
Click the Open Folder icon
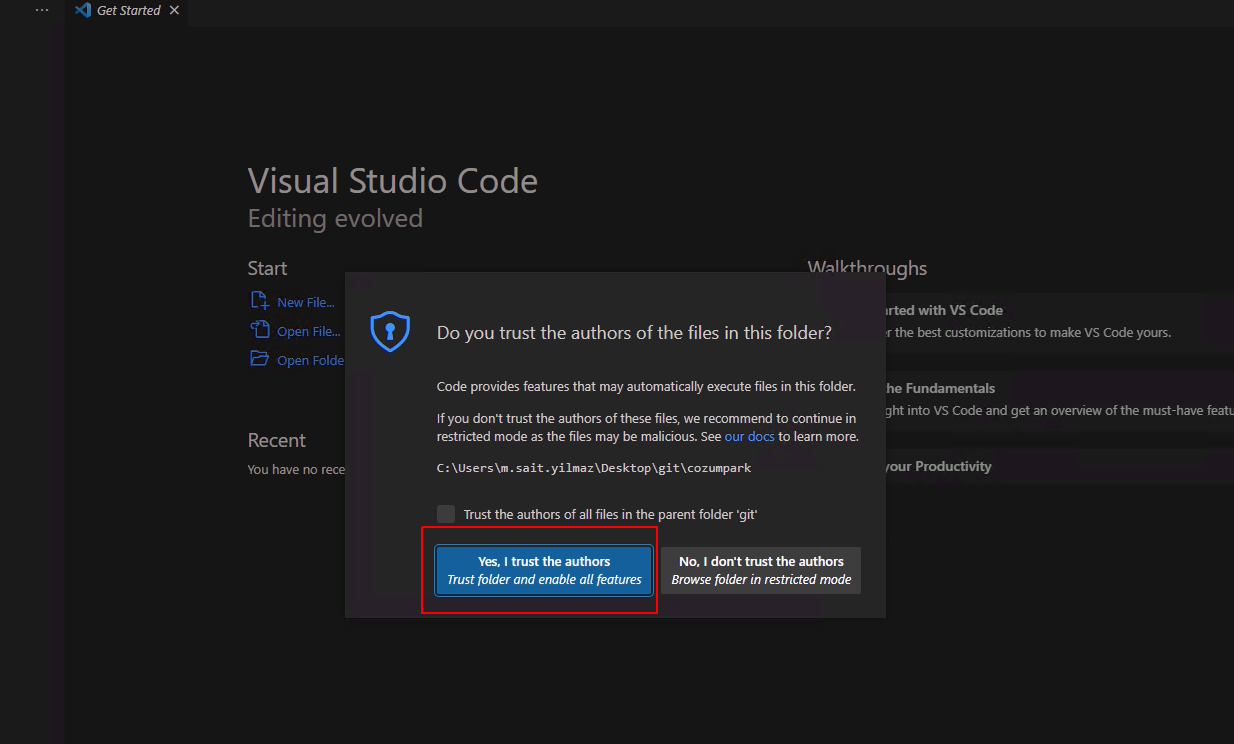pos(259,359)
